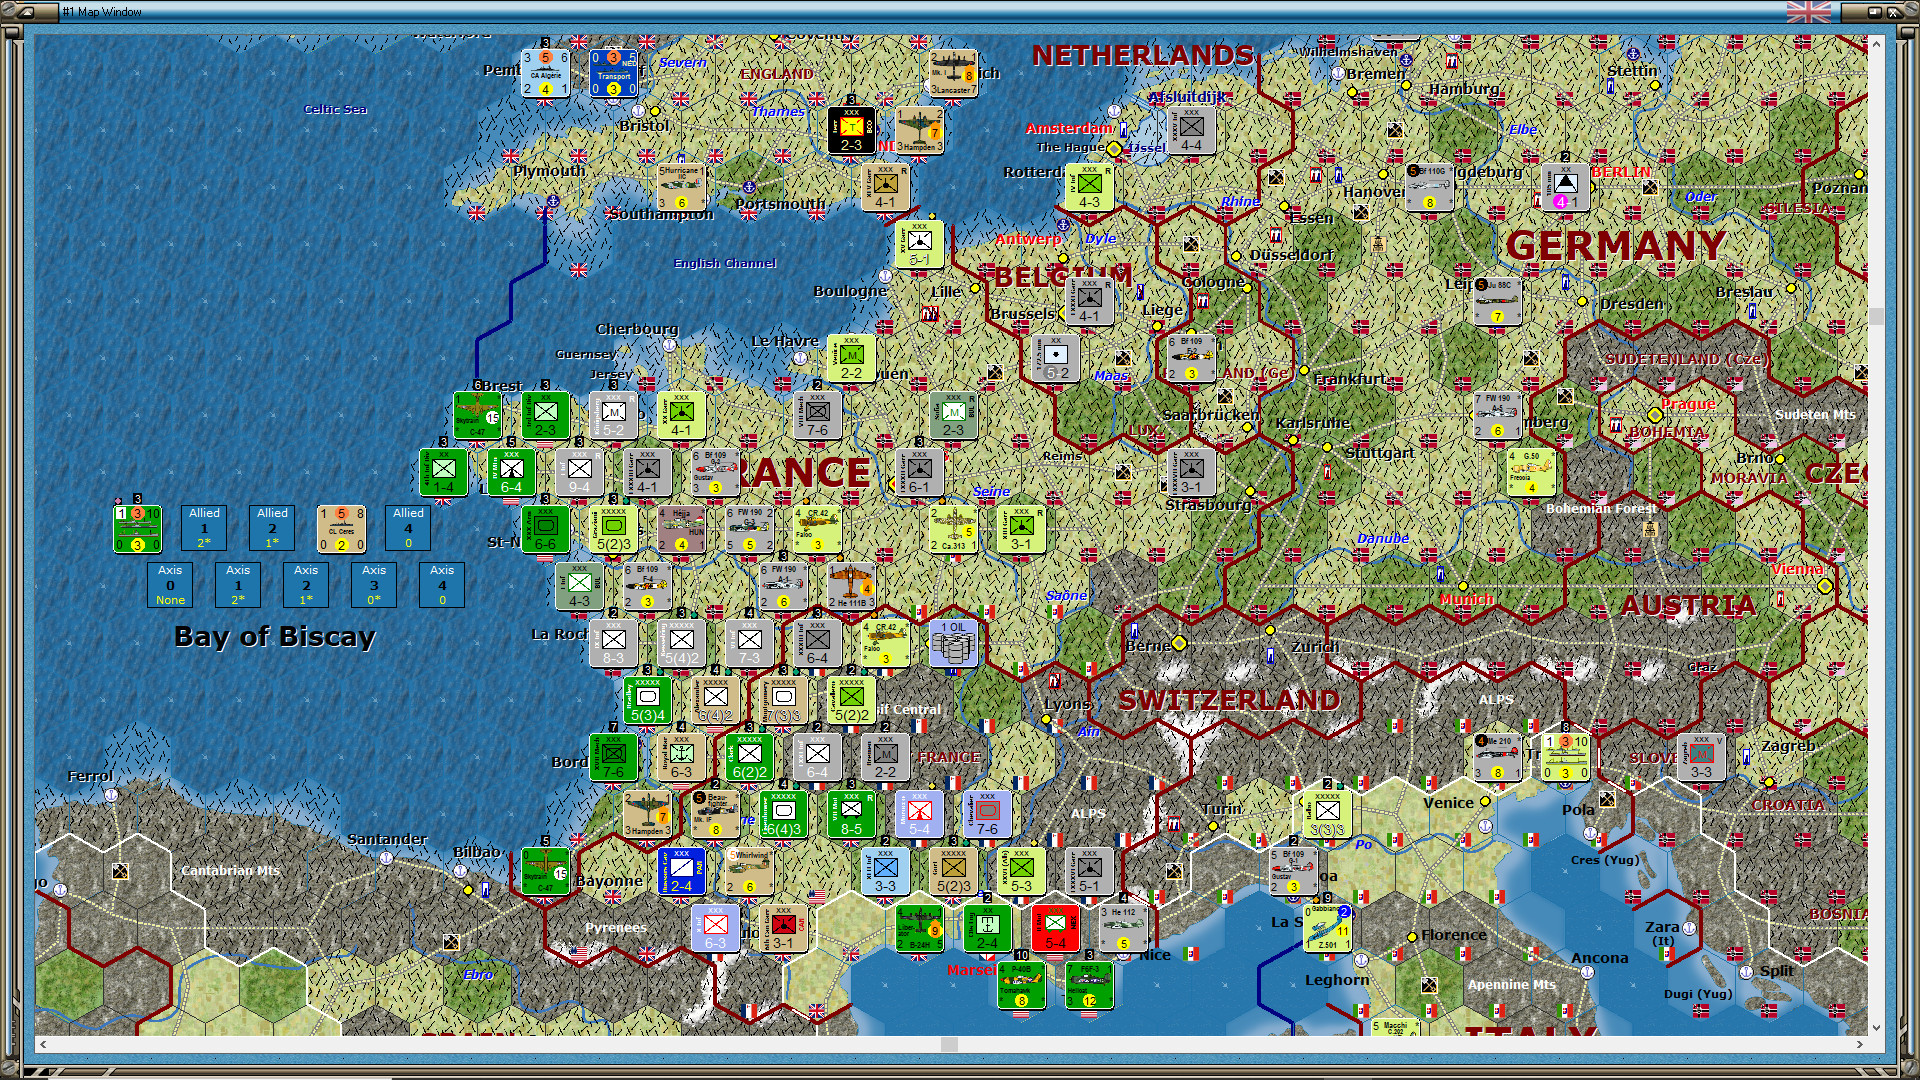Select the Axis 3 sea box
1920x1080 pixels.
(374, 585)
